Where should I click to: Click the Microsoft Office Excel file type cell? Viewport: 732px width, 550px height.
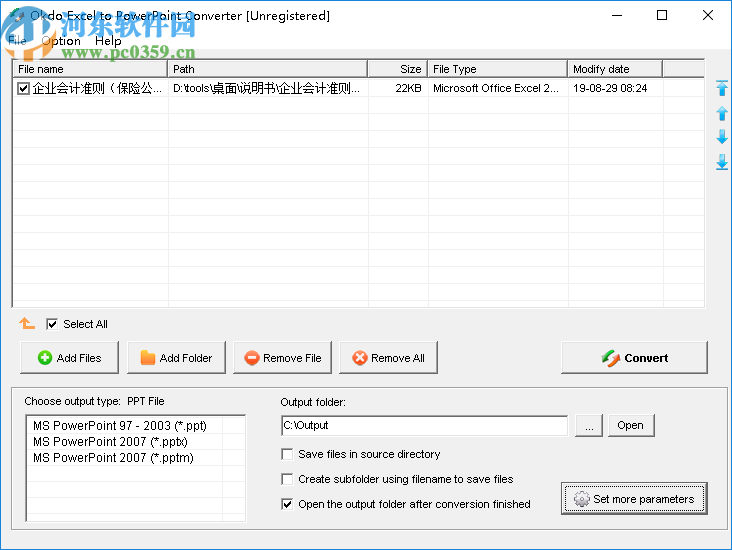tap(496, 88)
